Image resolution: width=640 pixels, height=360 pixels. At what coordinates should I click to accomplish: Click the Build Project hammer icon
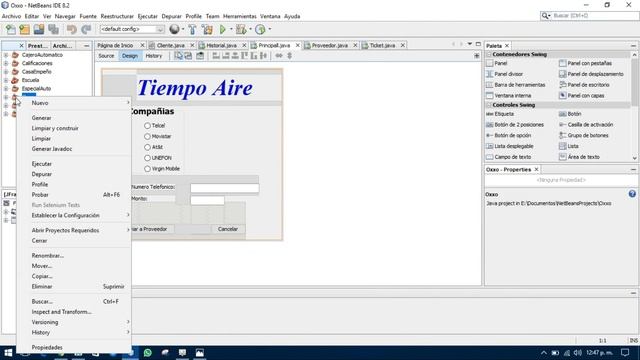192,29
